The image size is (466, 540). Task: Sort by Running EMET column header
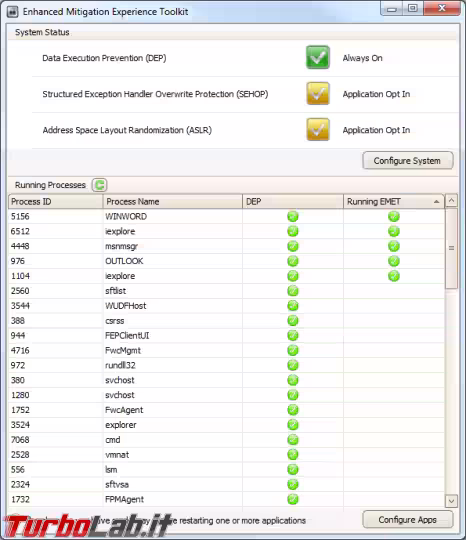click(x=394, y=201)
